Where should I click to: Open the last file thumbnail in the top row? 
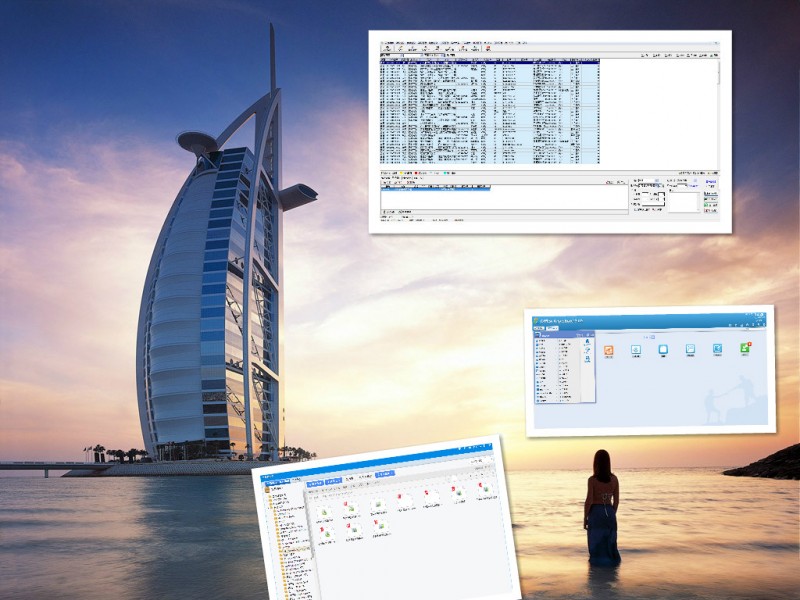tap(485, 488)
